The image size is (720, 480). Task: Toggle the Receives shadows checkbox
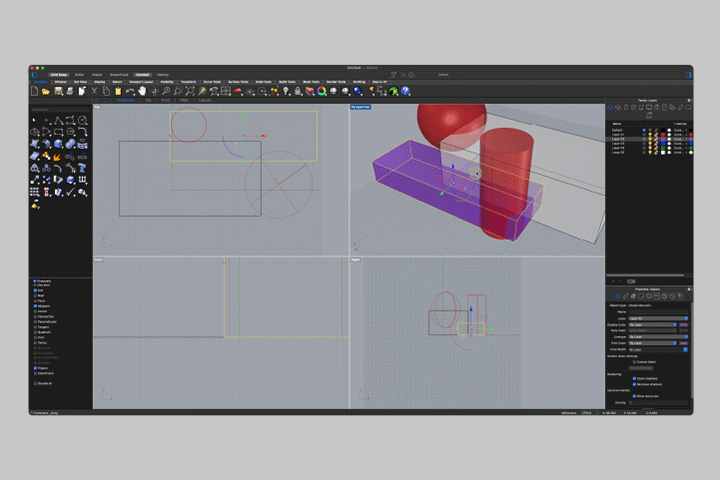pyautogui.click(x=634, y=384)
